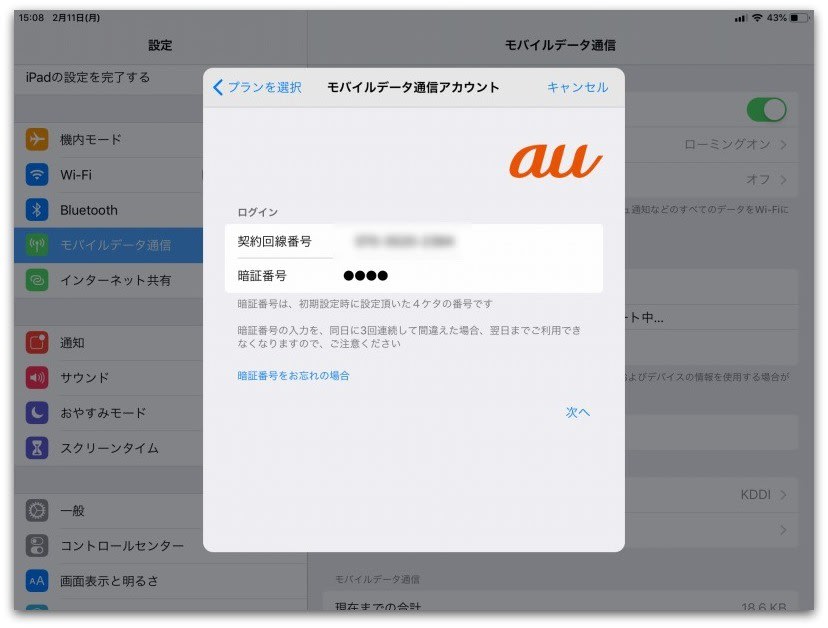
Task: Tap the モバイルデータ通信アカウント title
Action: point(413,87)
